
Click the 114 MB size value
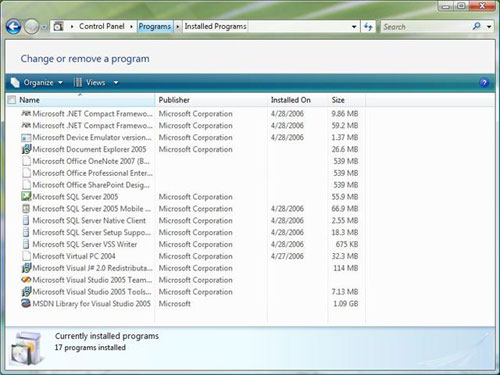346,268
